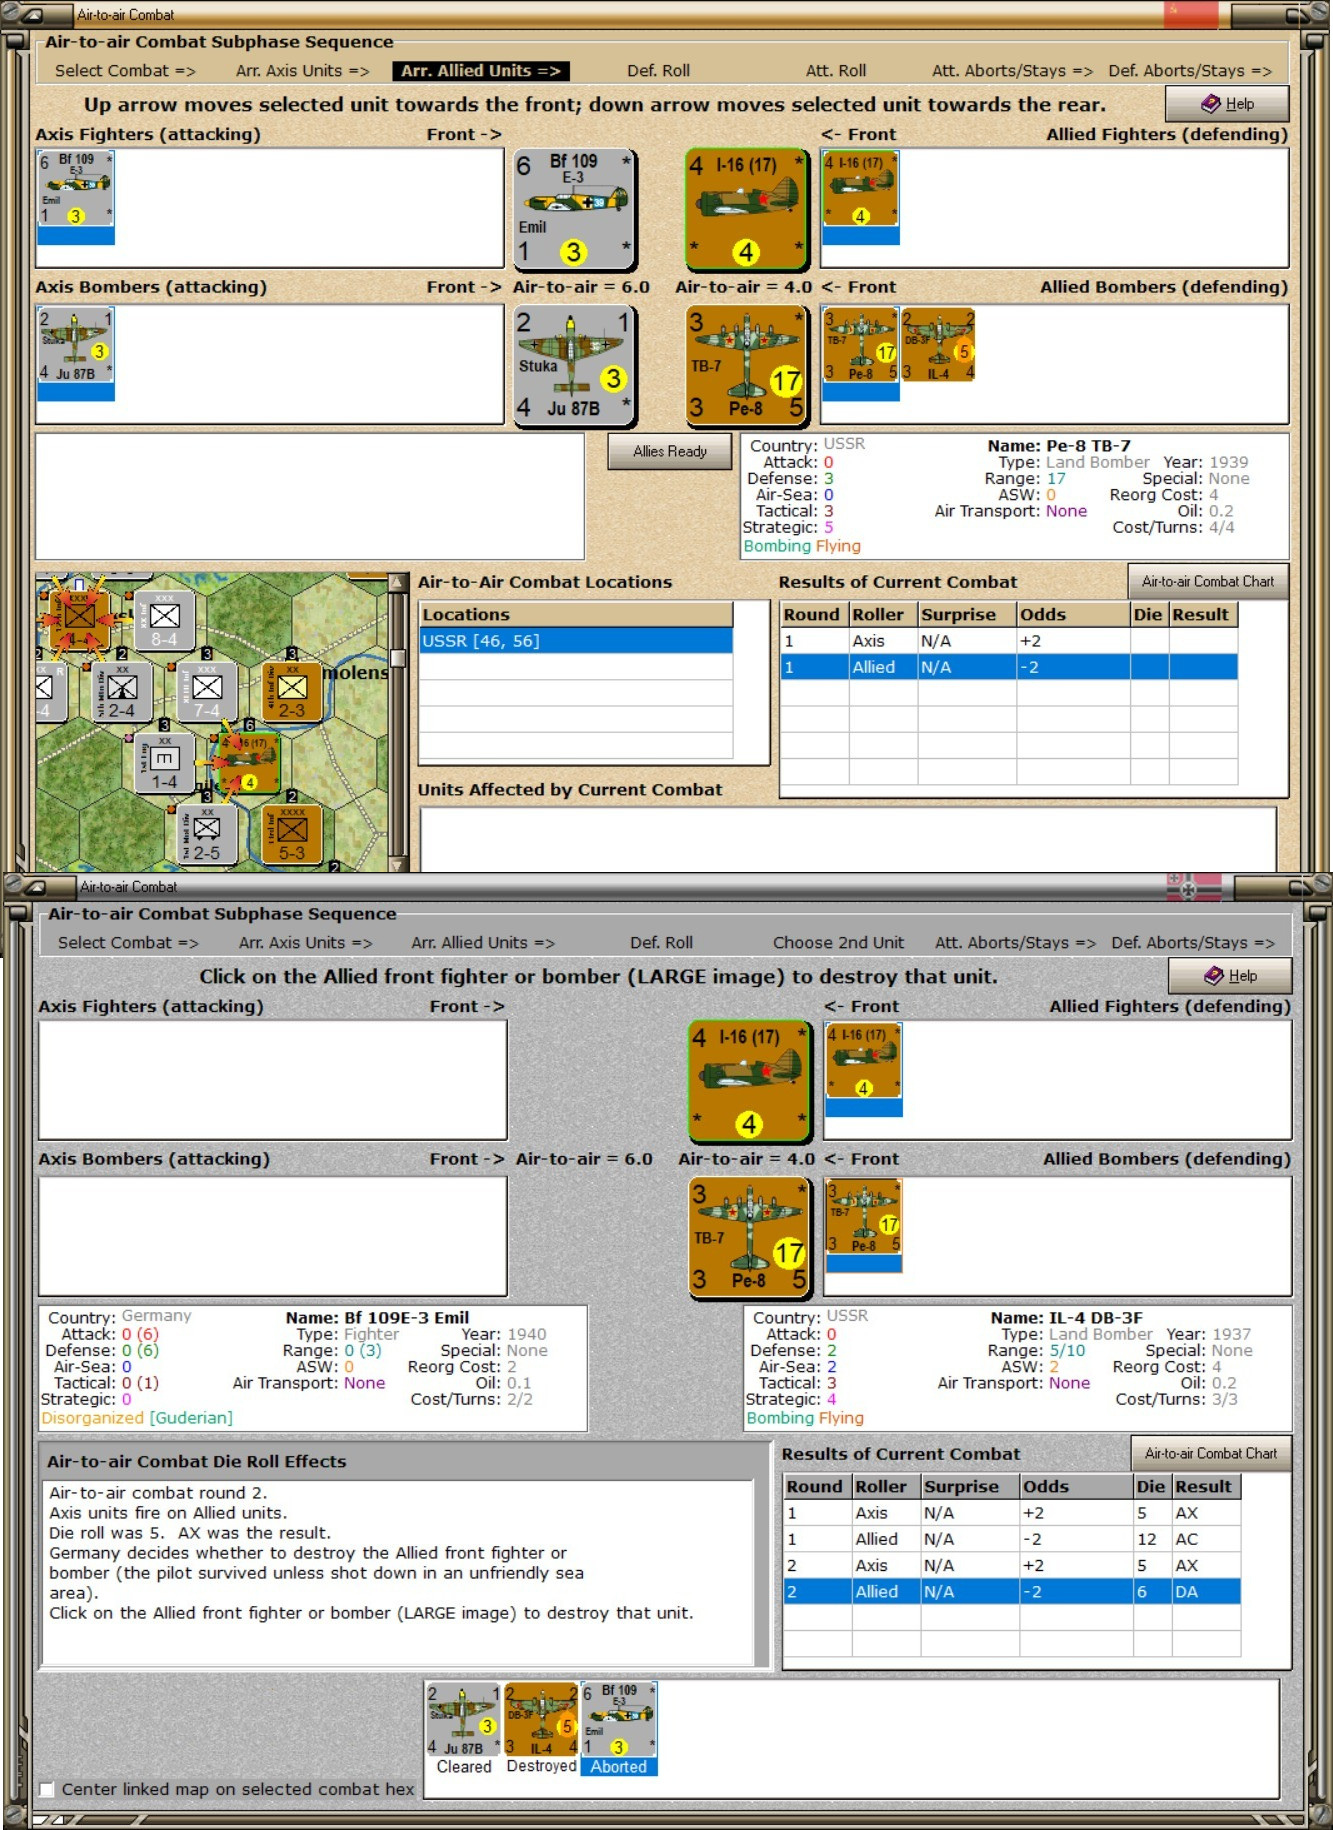This screenshot has height=1830, width=1333.
Task: Select large TB-7 Pe-8 bomber in upper window
Action: tap(746, 366)
